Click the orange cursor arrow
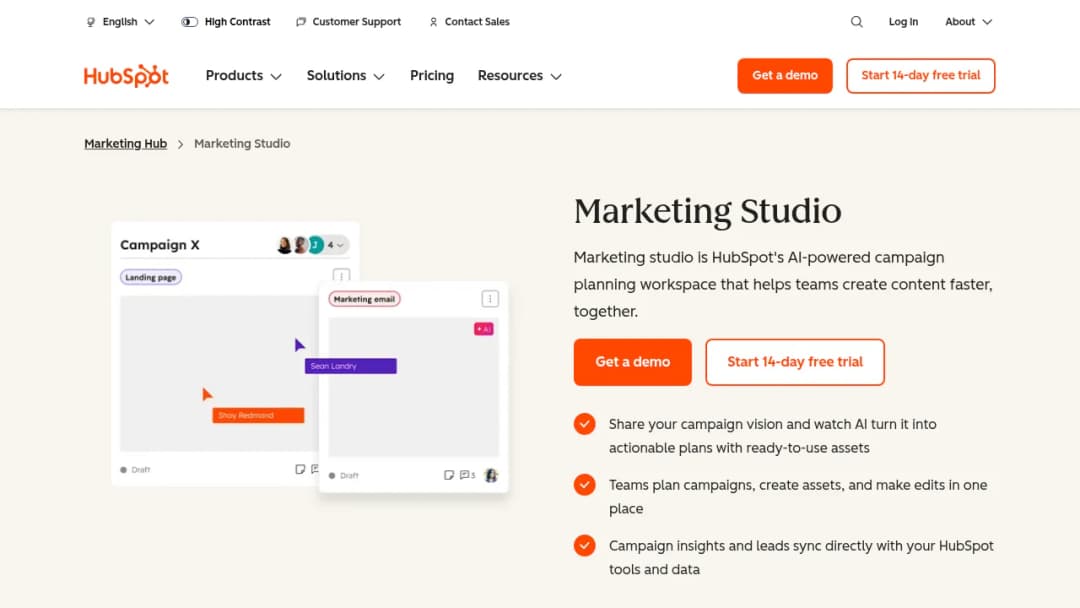This screenshot has height=608, width=1080. (207, 394)
